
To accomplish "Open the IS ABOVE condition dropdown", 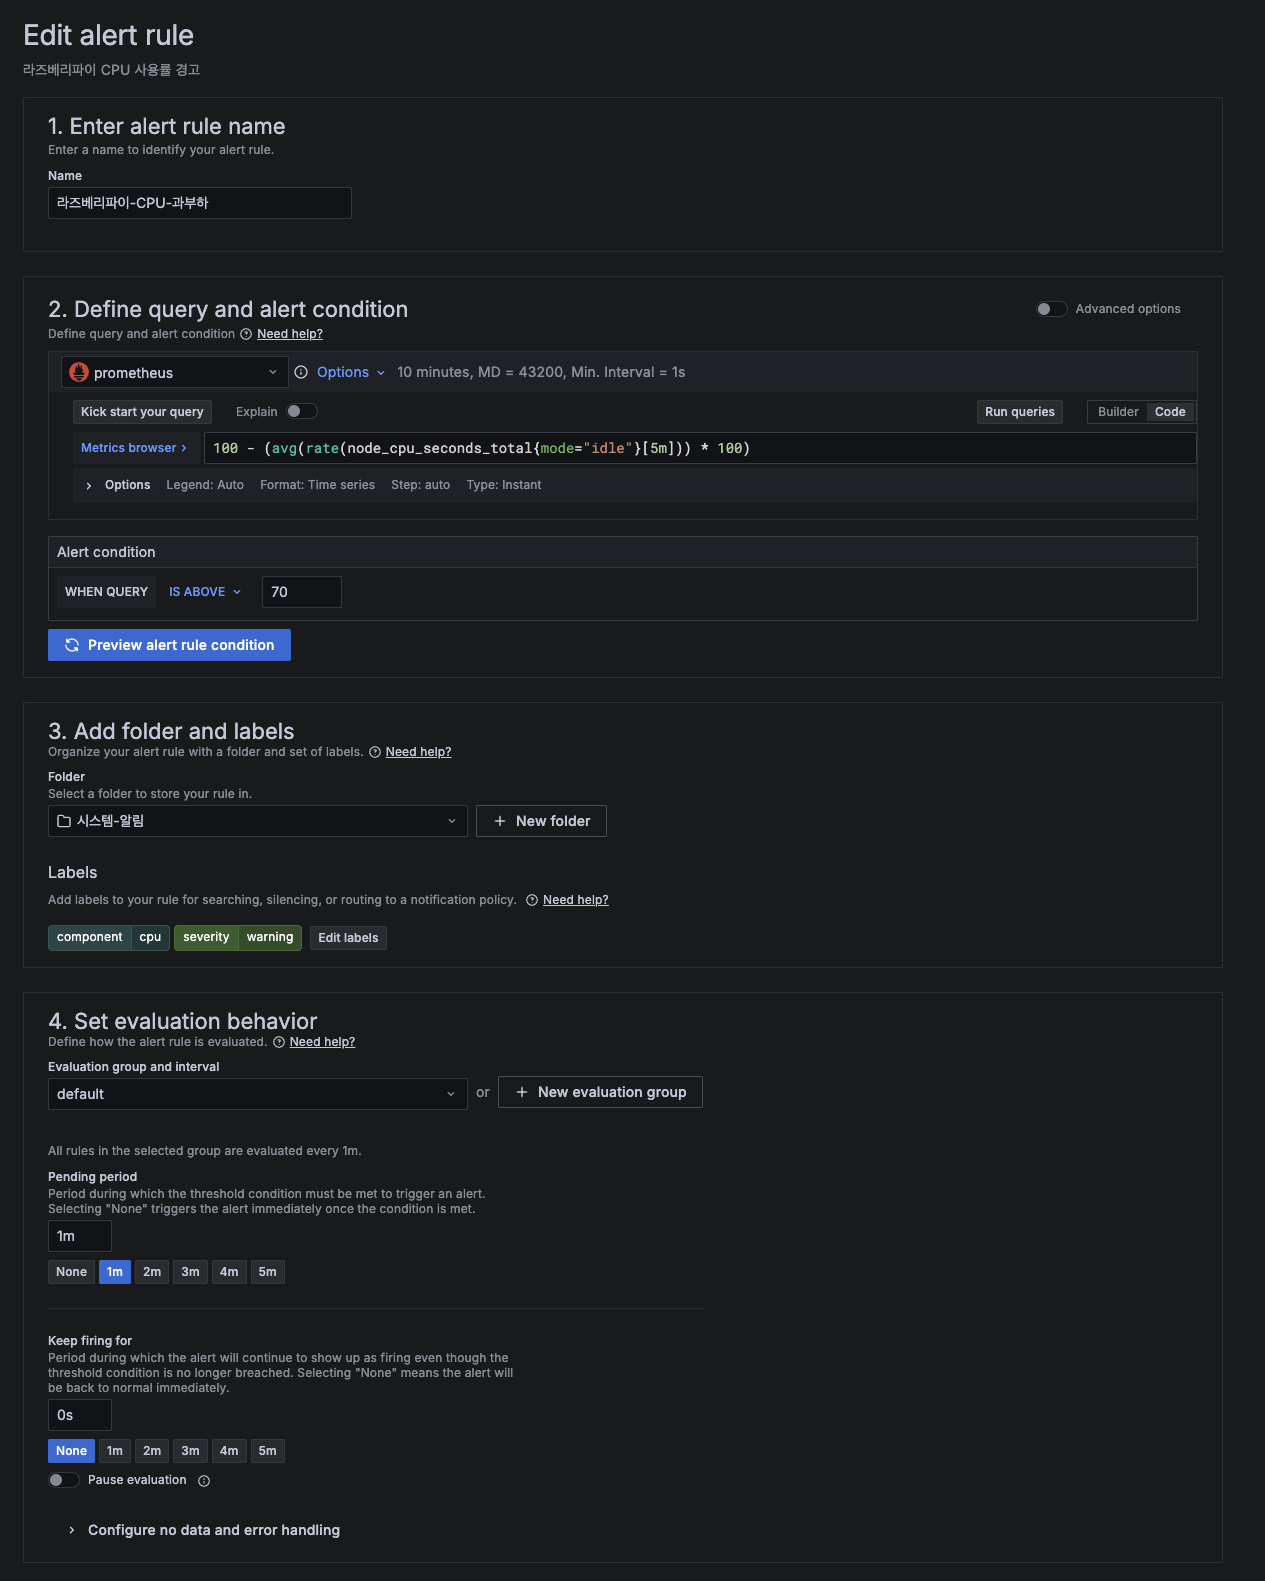I will coord(205,592).
